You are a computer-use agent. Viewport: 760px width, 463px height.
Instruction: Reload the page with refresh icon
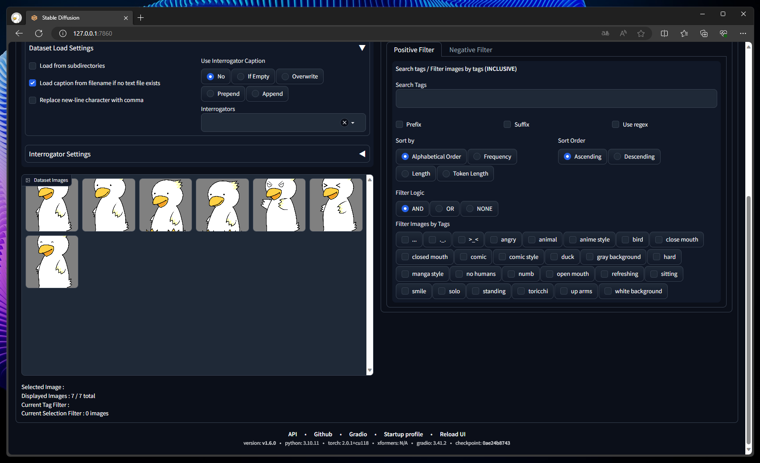click(39, 33)
